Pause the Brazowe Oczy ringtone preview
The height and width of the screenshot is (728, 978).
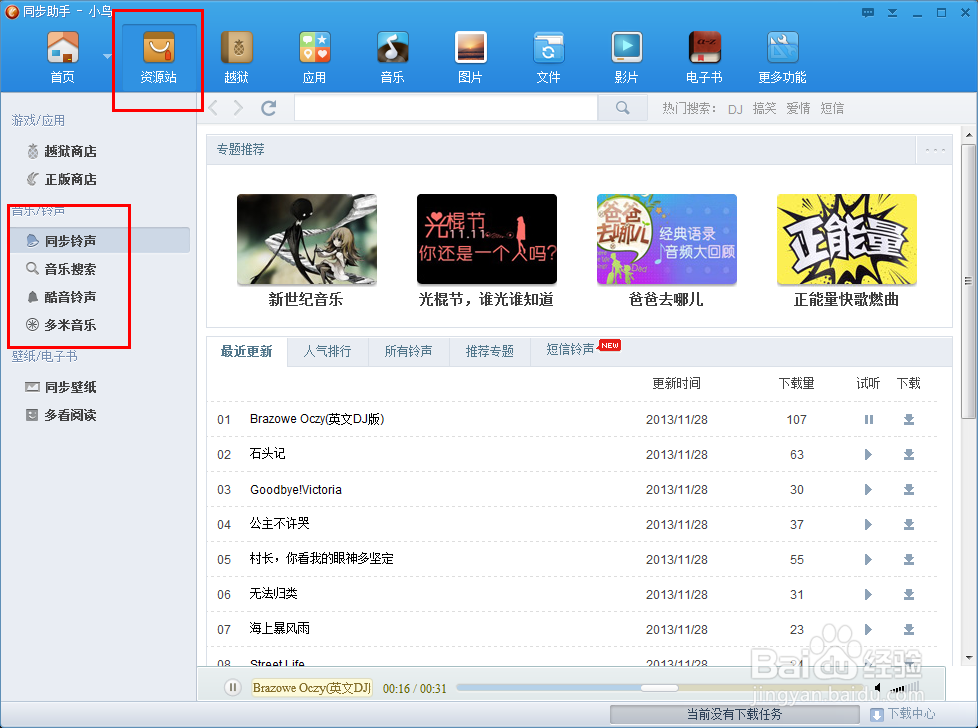tap(867, 418)
